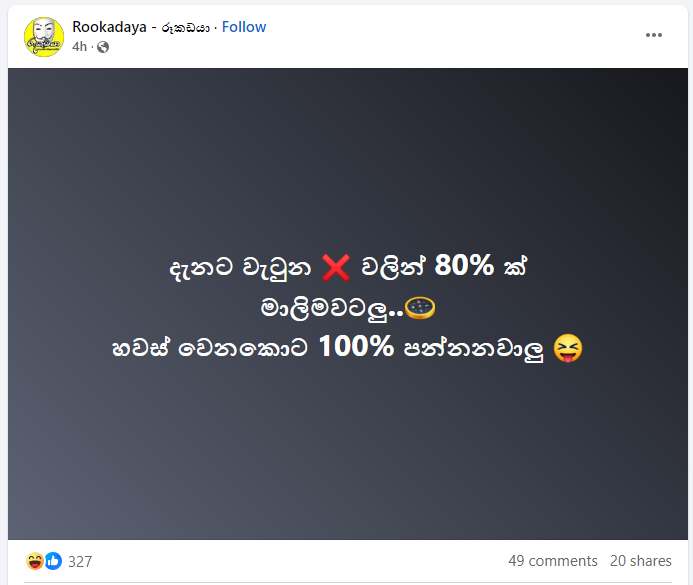Open the 327 reactions count list
The image size is (693, 585).
80,561
